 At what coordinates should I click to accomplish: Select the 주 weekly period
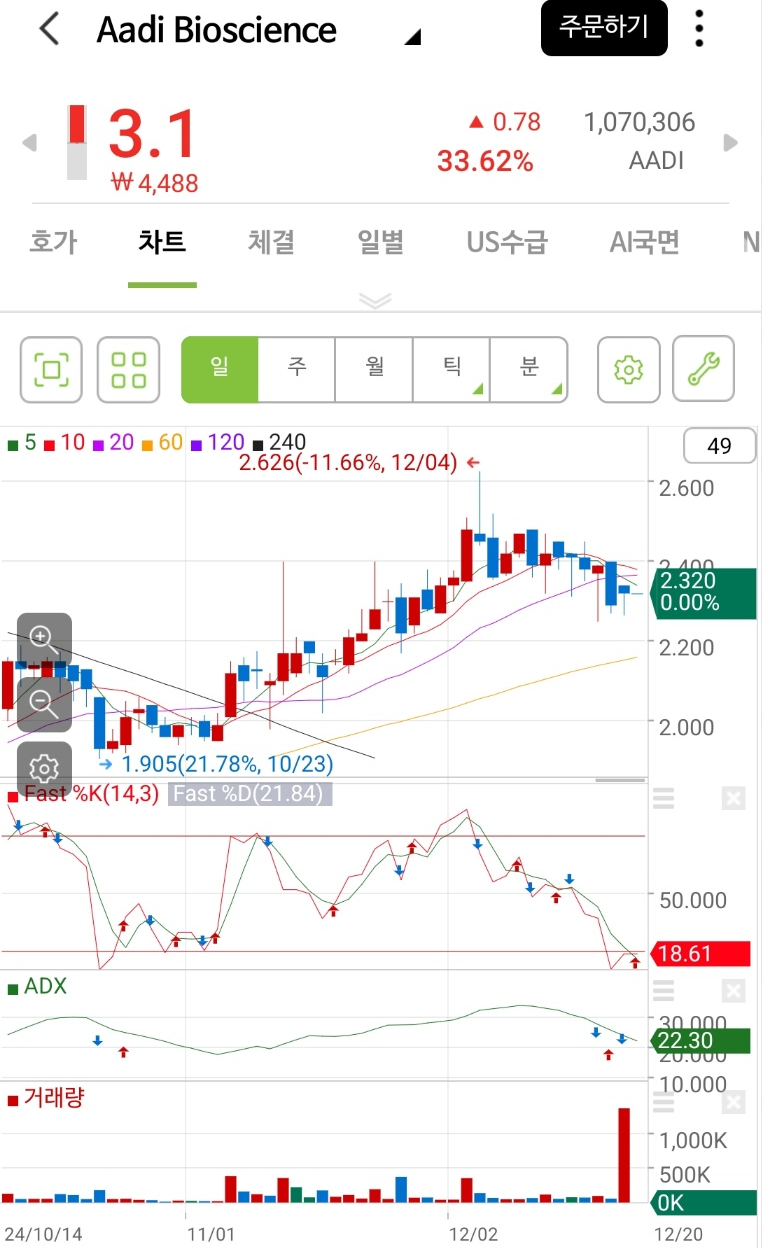tap(297, 370)
